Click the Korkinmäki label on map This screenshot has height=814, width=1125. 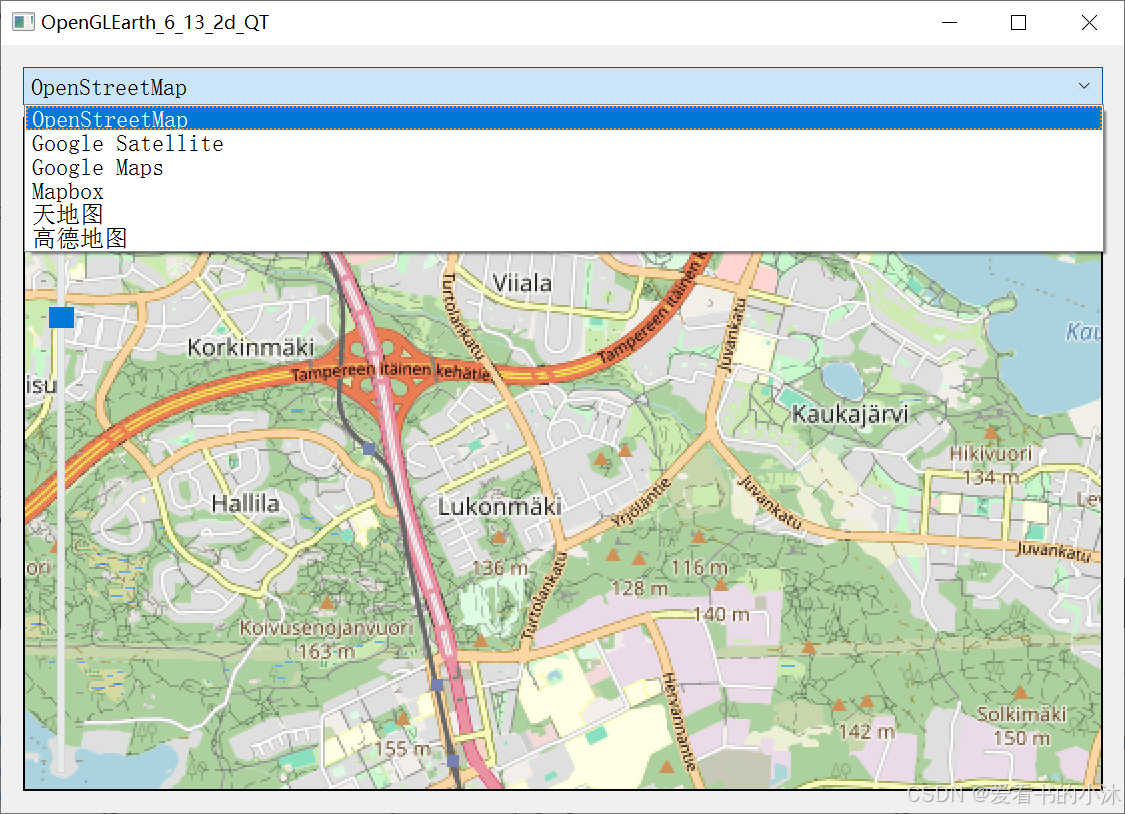250,348
